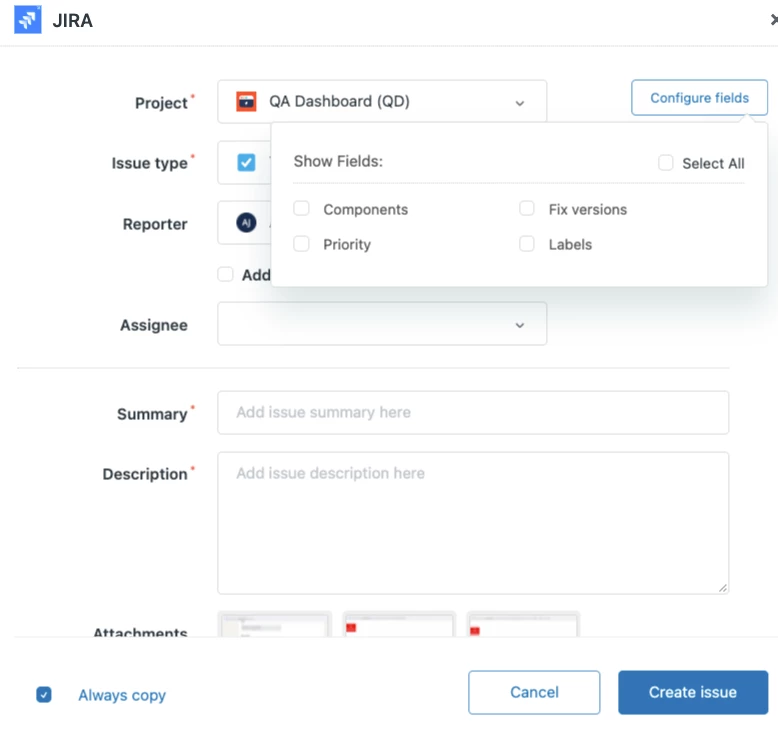The height and width of the screenshot is (736, 778).
Task: Enable the Components field checkbox
Action: 301,208
